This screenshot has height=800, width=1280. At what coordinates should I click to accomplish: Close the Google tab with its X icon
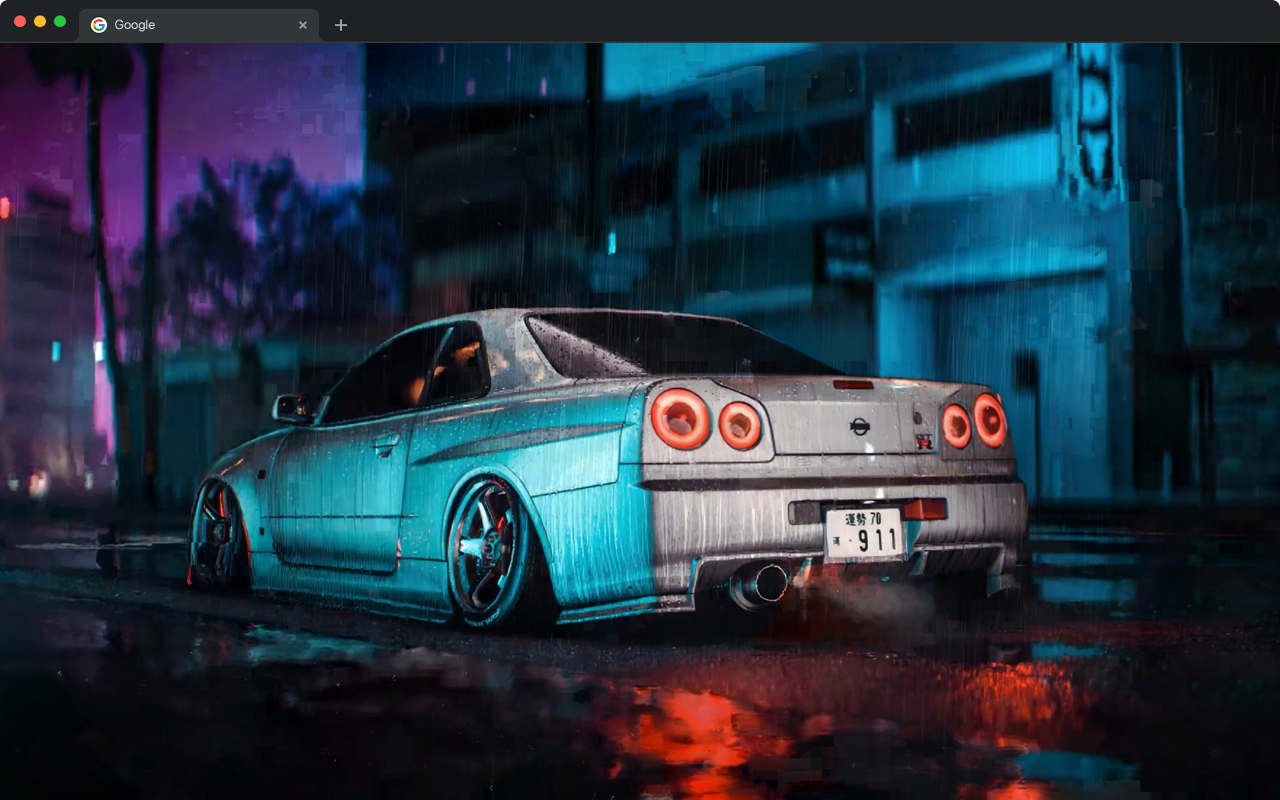303,25
